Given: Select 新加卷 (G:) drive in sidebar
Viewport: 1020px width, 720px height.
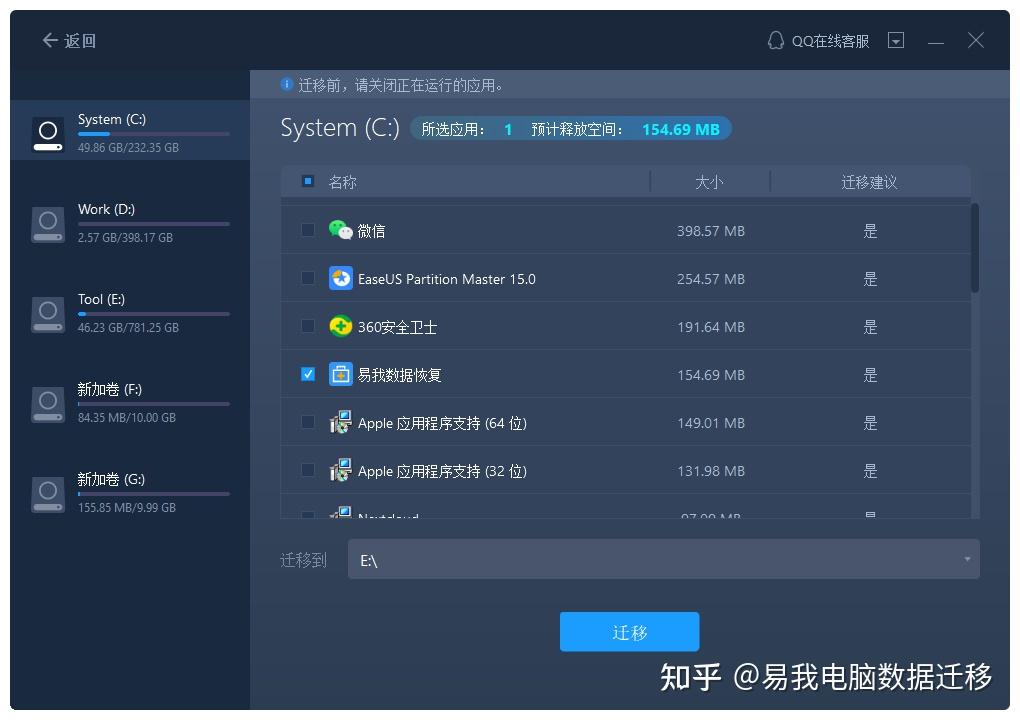Looking at the screenshot, I should click(x=130, y=493).
